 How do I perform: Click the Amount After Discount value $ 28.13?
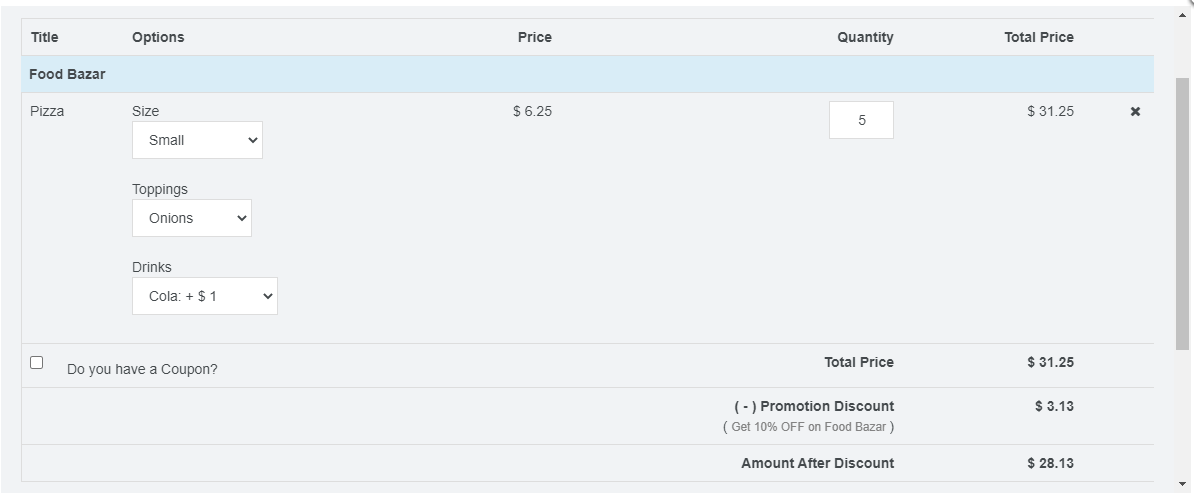pyautogui.click(x=1050, y=463)
